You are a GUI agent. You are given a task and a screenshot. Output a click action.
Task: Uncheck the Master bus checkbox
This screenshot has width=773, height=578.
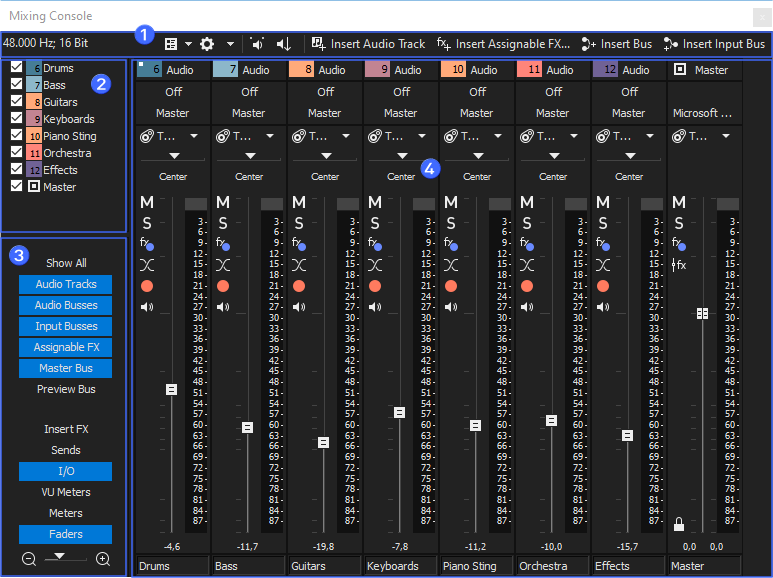pos(16,186)
